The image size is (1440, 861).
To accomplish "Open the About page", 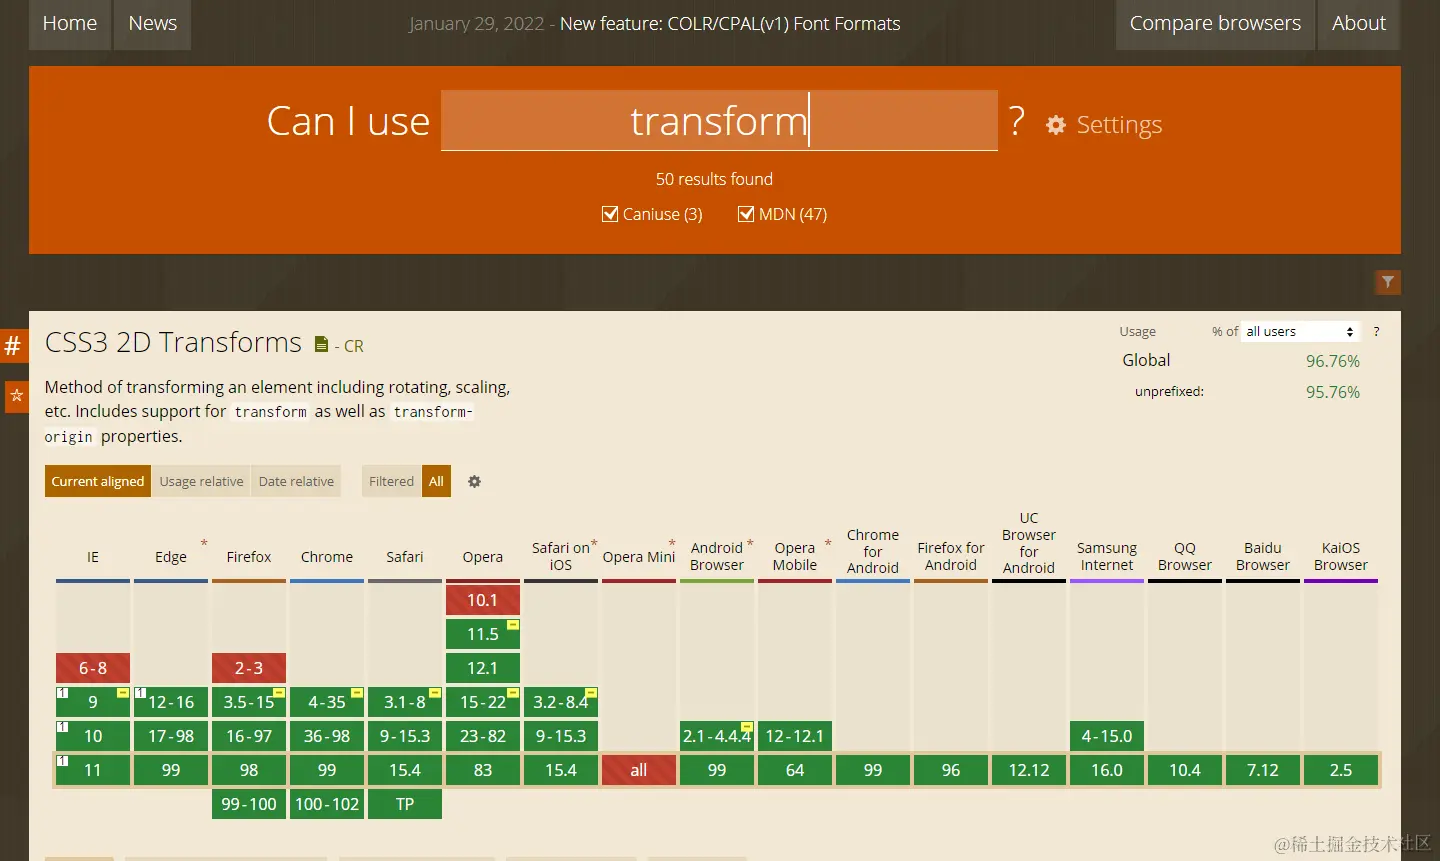I will click(x=1359, y=24).
